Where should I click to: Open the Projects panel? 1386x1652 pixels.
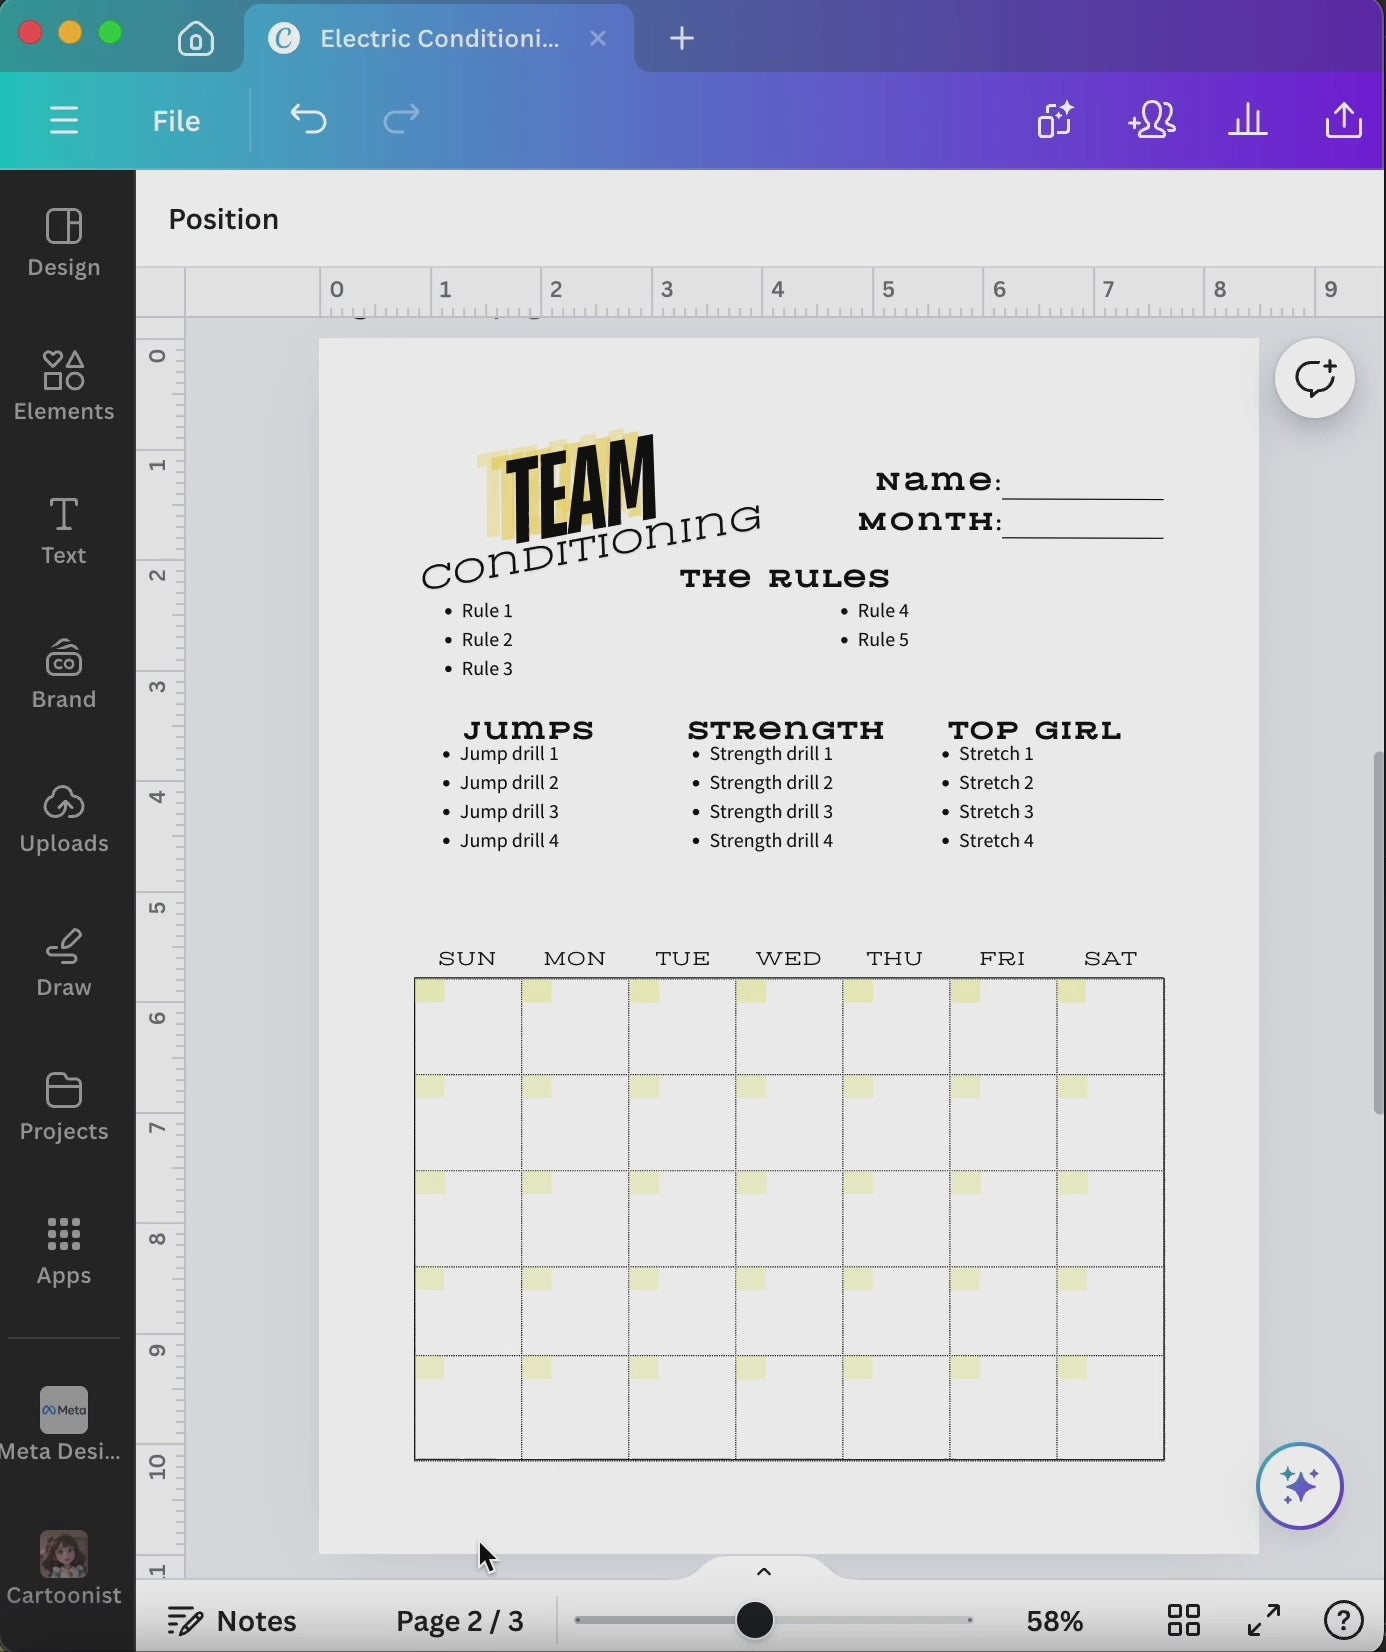[64, 1107]
